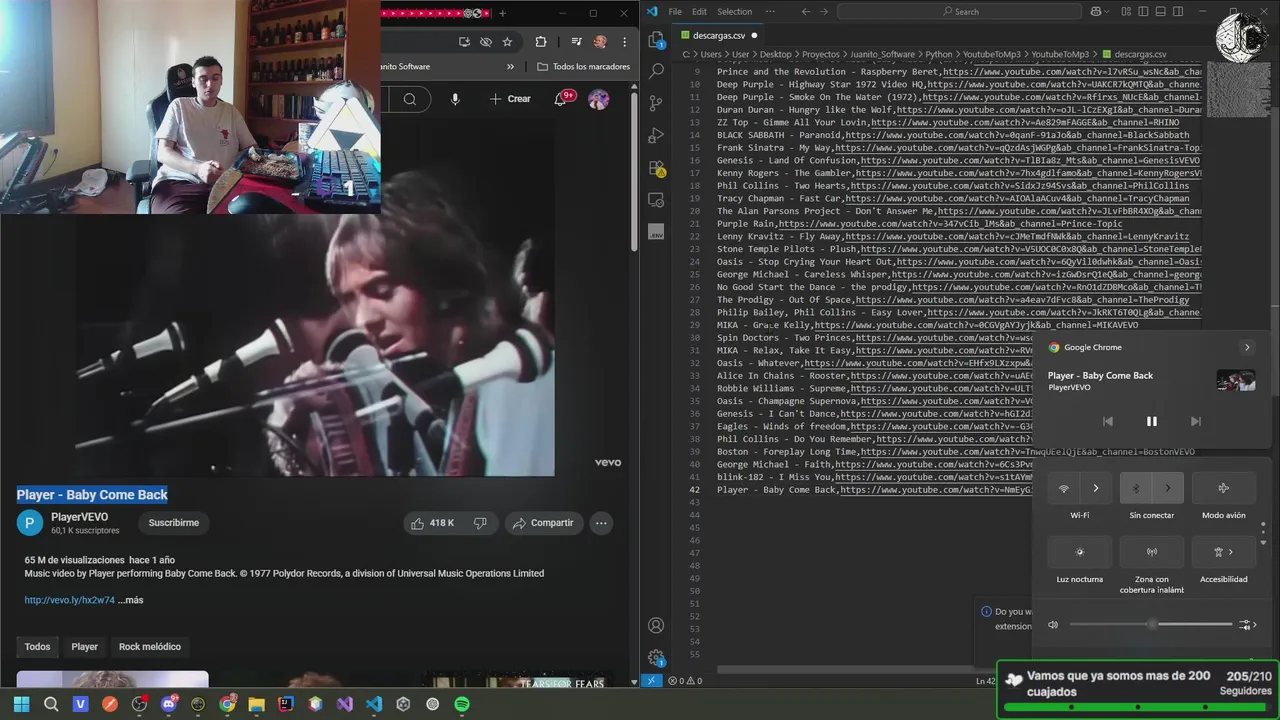Open the Run and Debug view
The height and width of the screenshot is (720, 1280).
(656, 135)
